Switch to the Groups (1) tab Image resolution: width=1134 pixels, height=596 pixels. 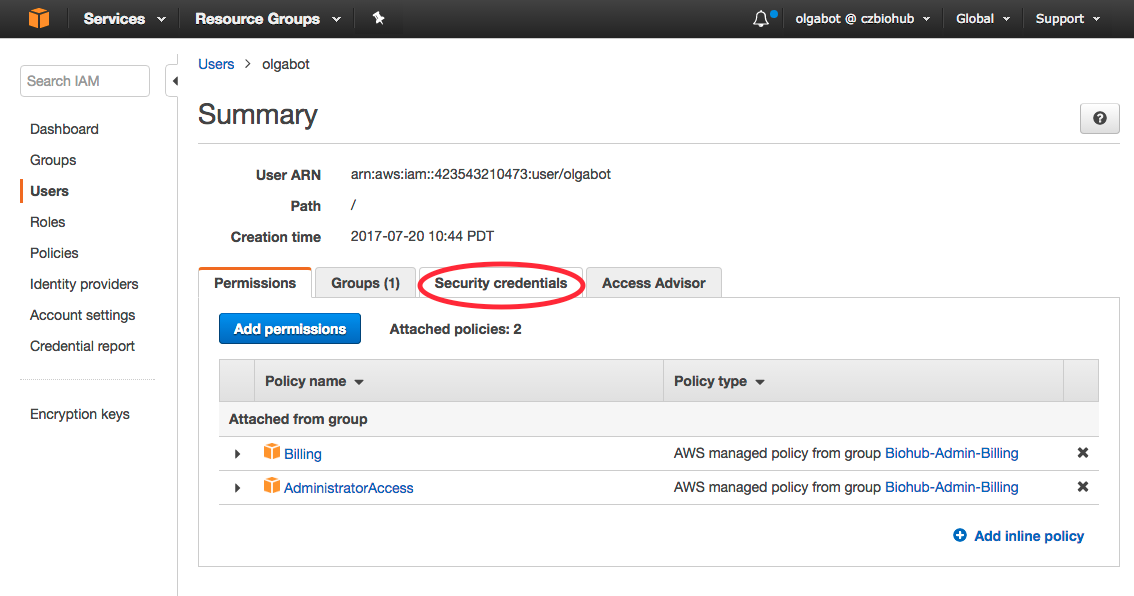tap(365, 283)
